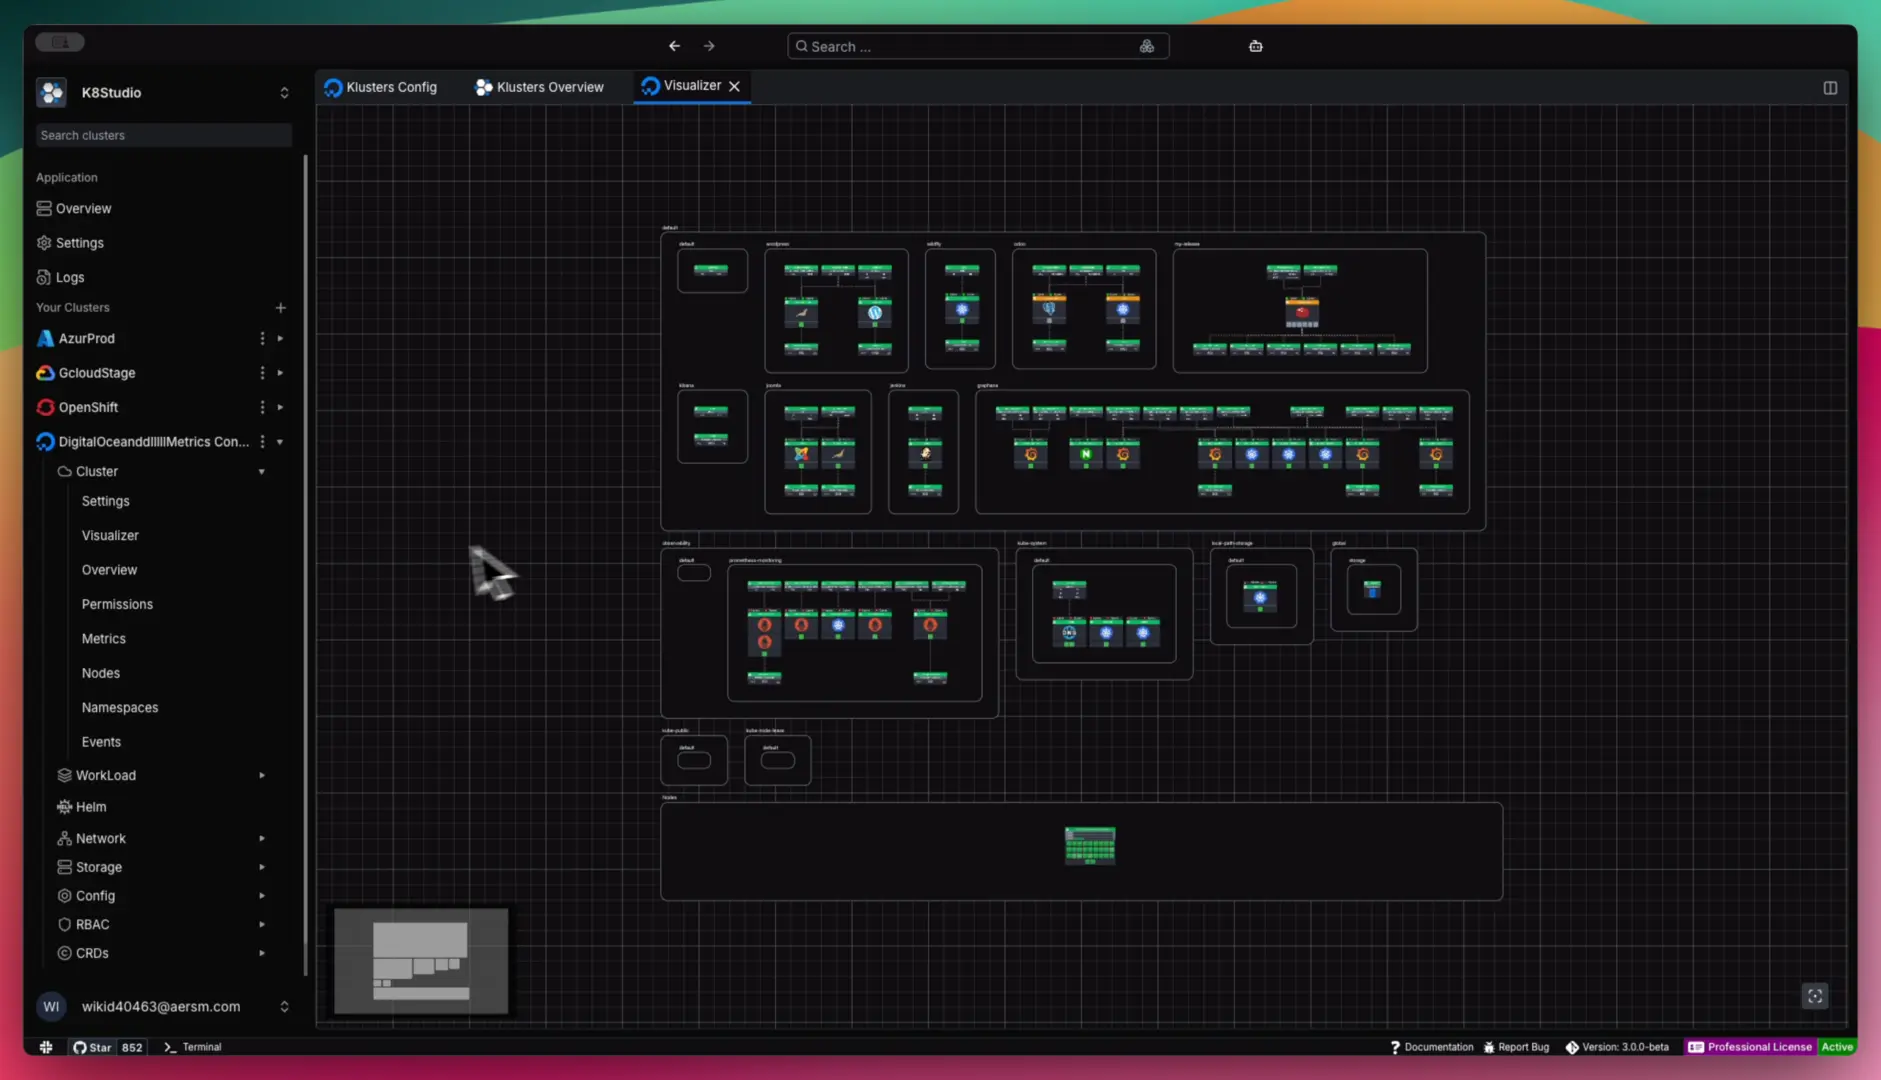Click the AI assistant icon near the search bar
The height and width of the screenshot is (1080, 1881).
(1146, 46)
